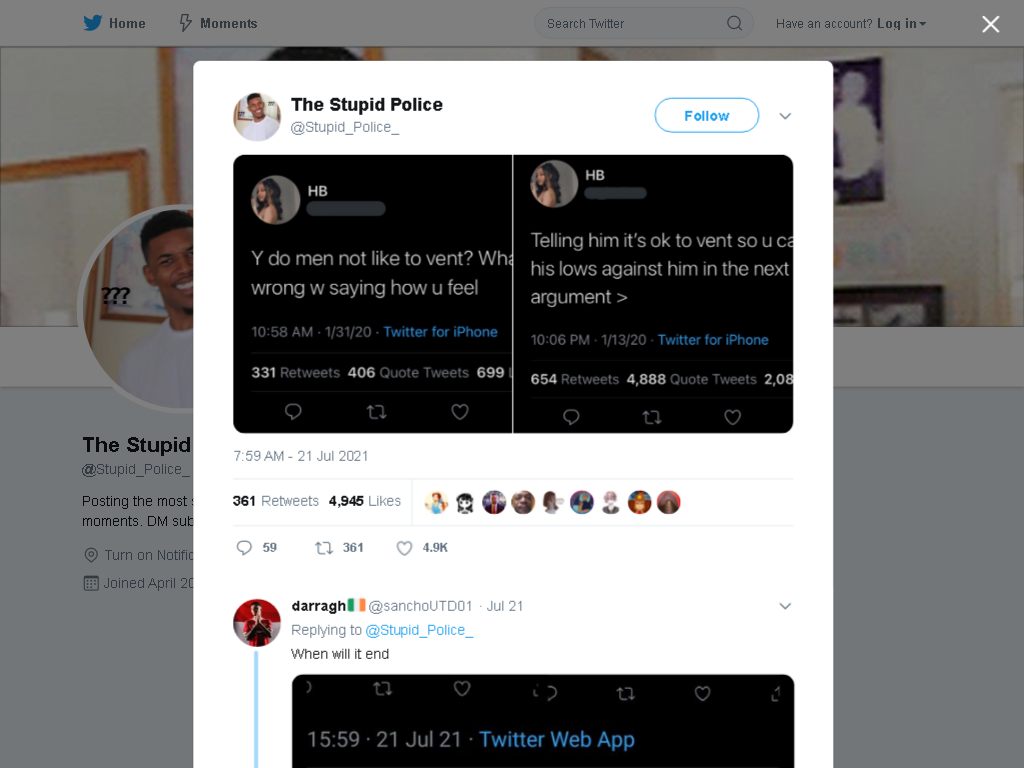View the 361 Retweets list
The image size is (1024, 768).
276,501
